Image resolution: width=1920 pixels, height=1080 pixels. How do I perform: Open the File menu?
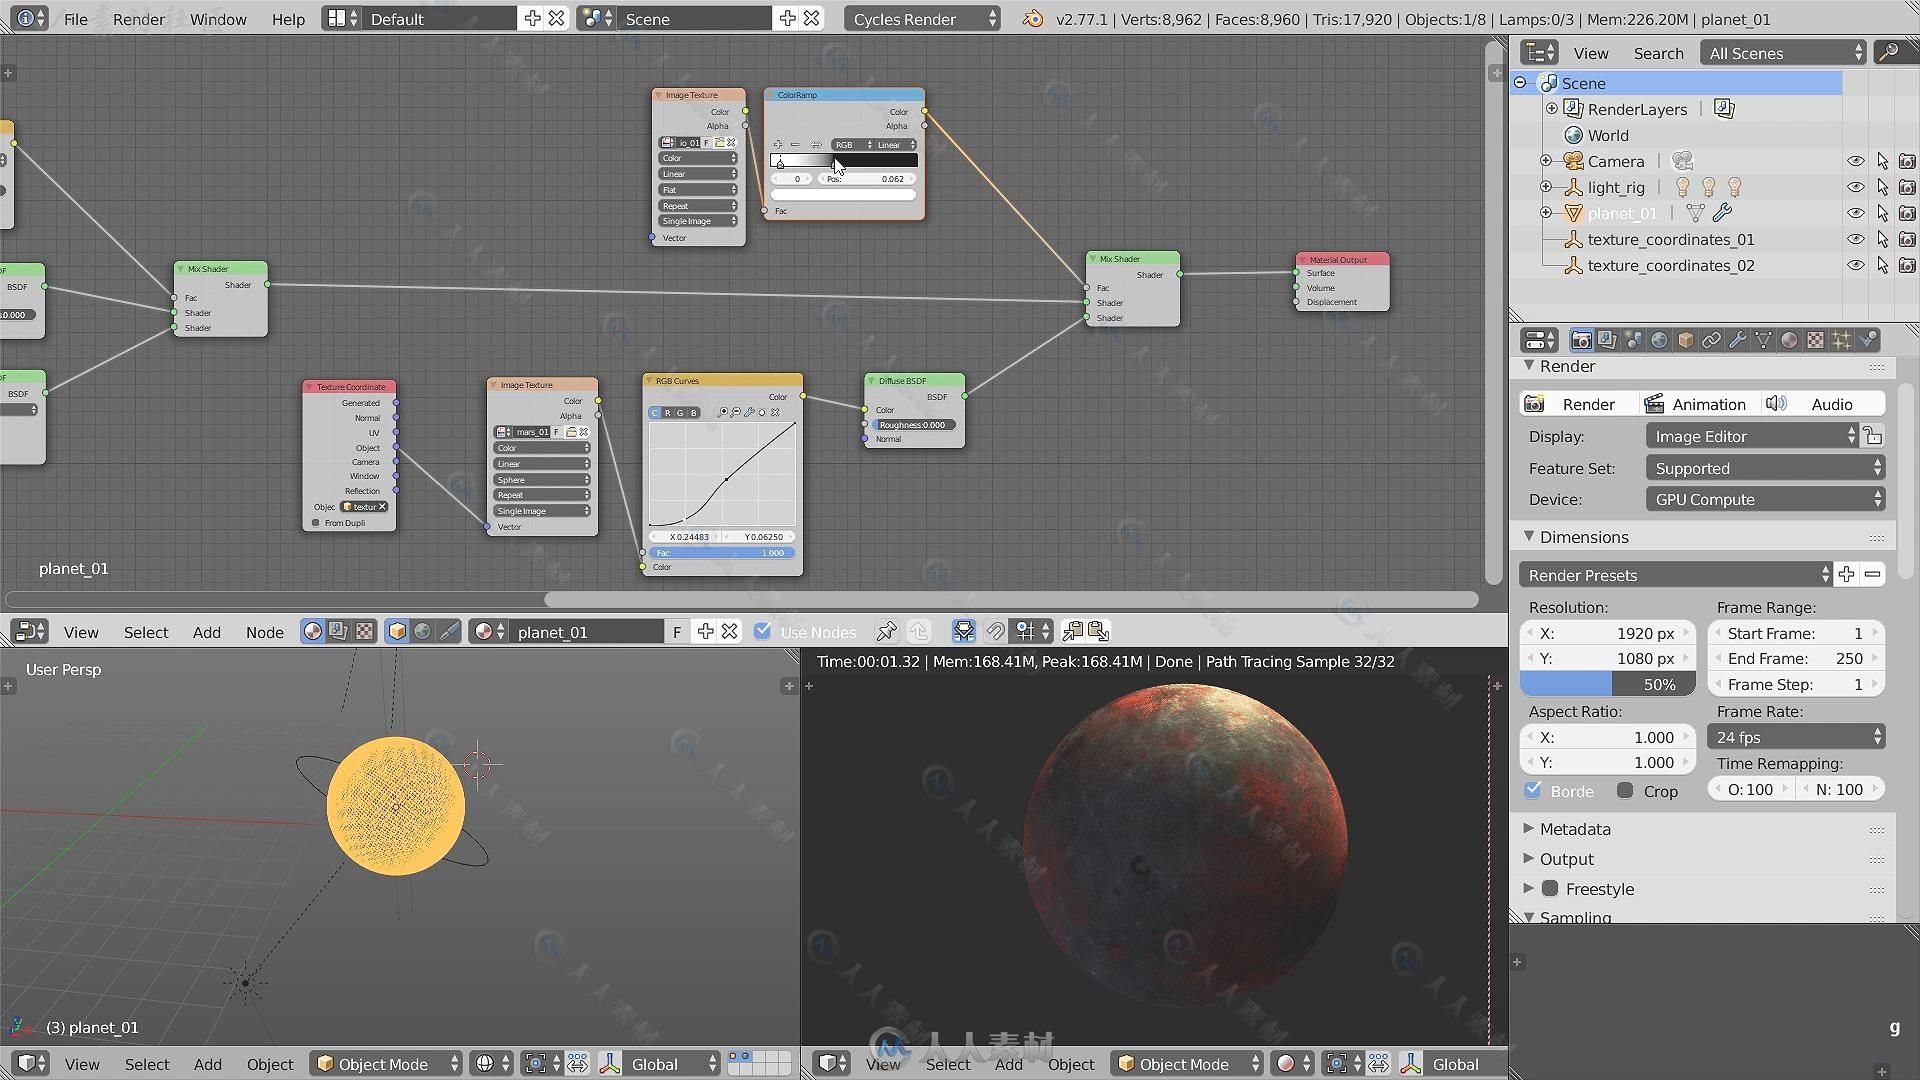pyautogui.click(x=75, y=18)
